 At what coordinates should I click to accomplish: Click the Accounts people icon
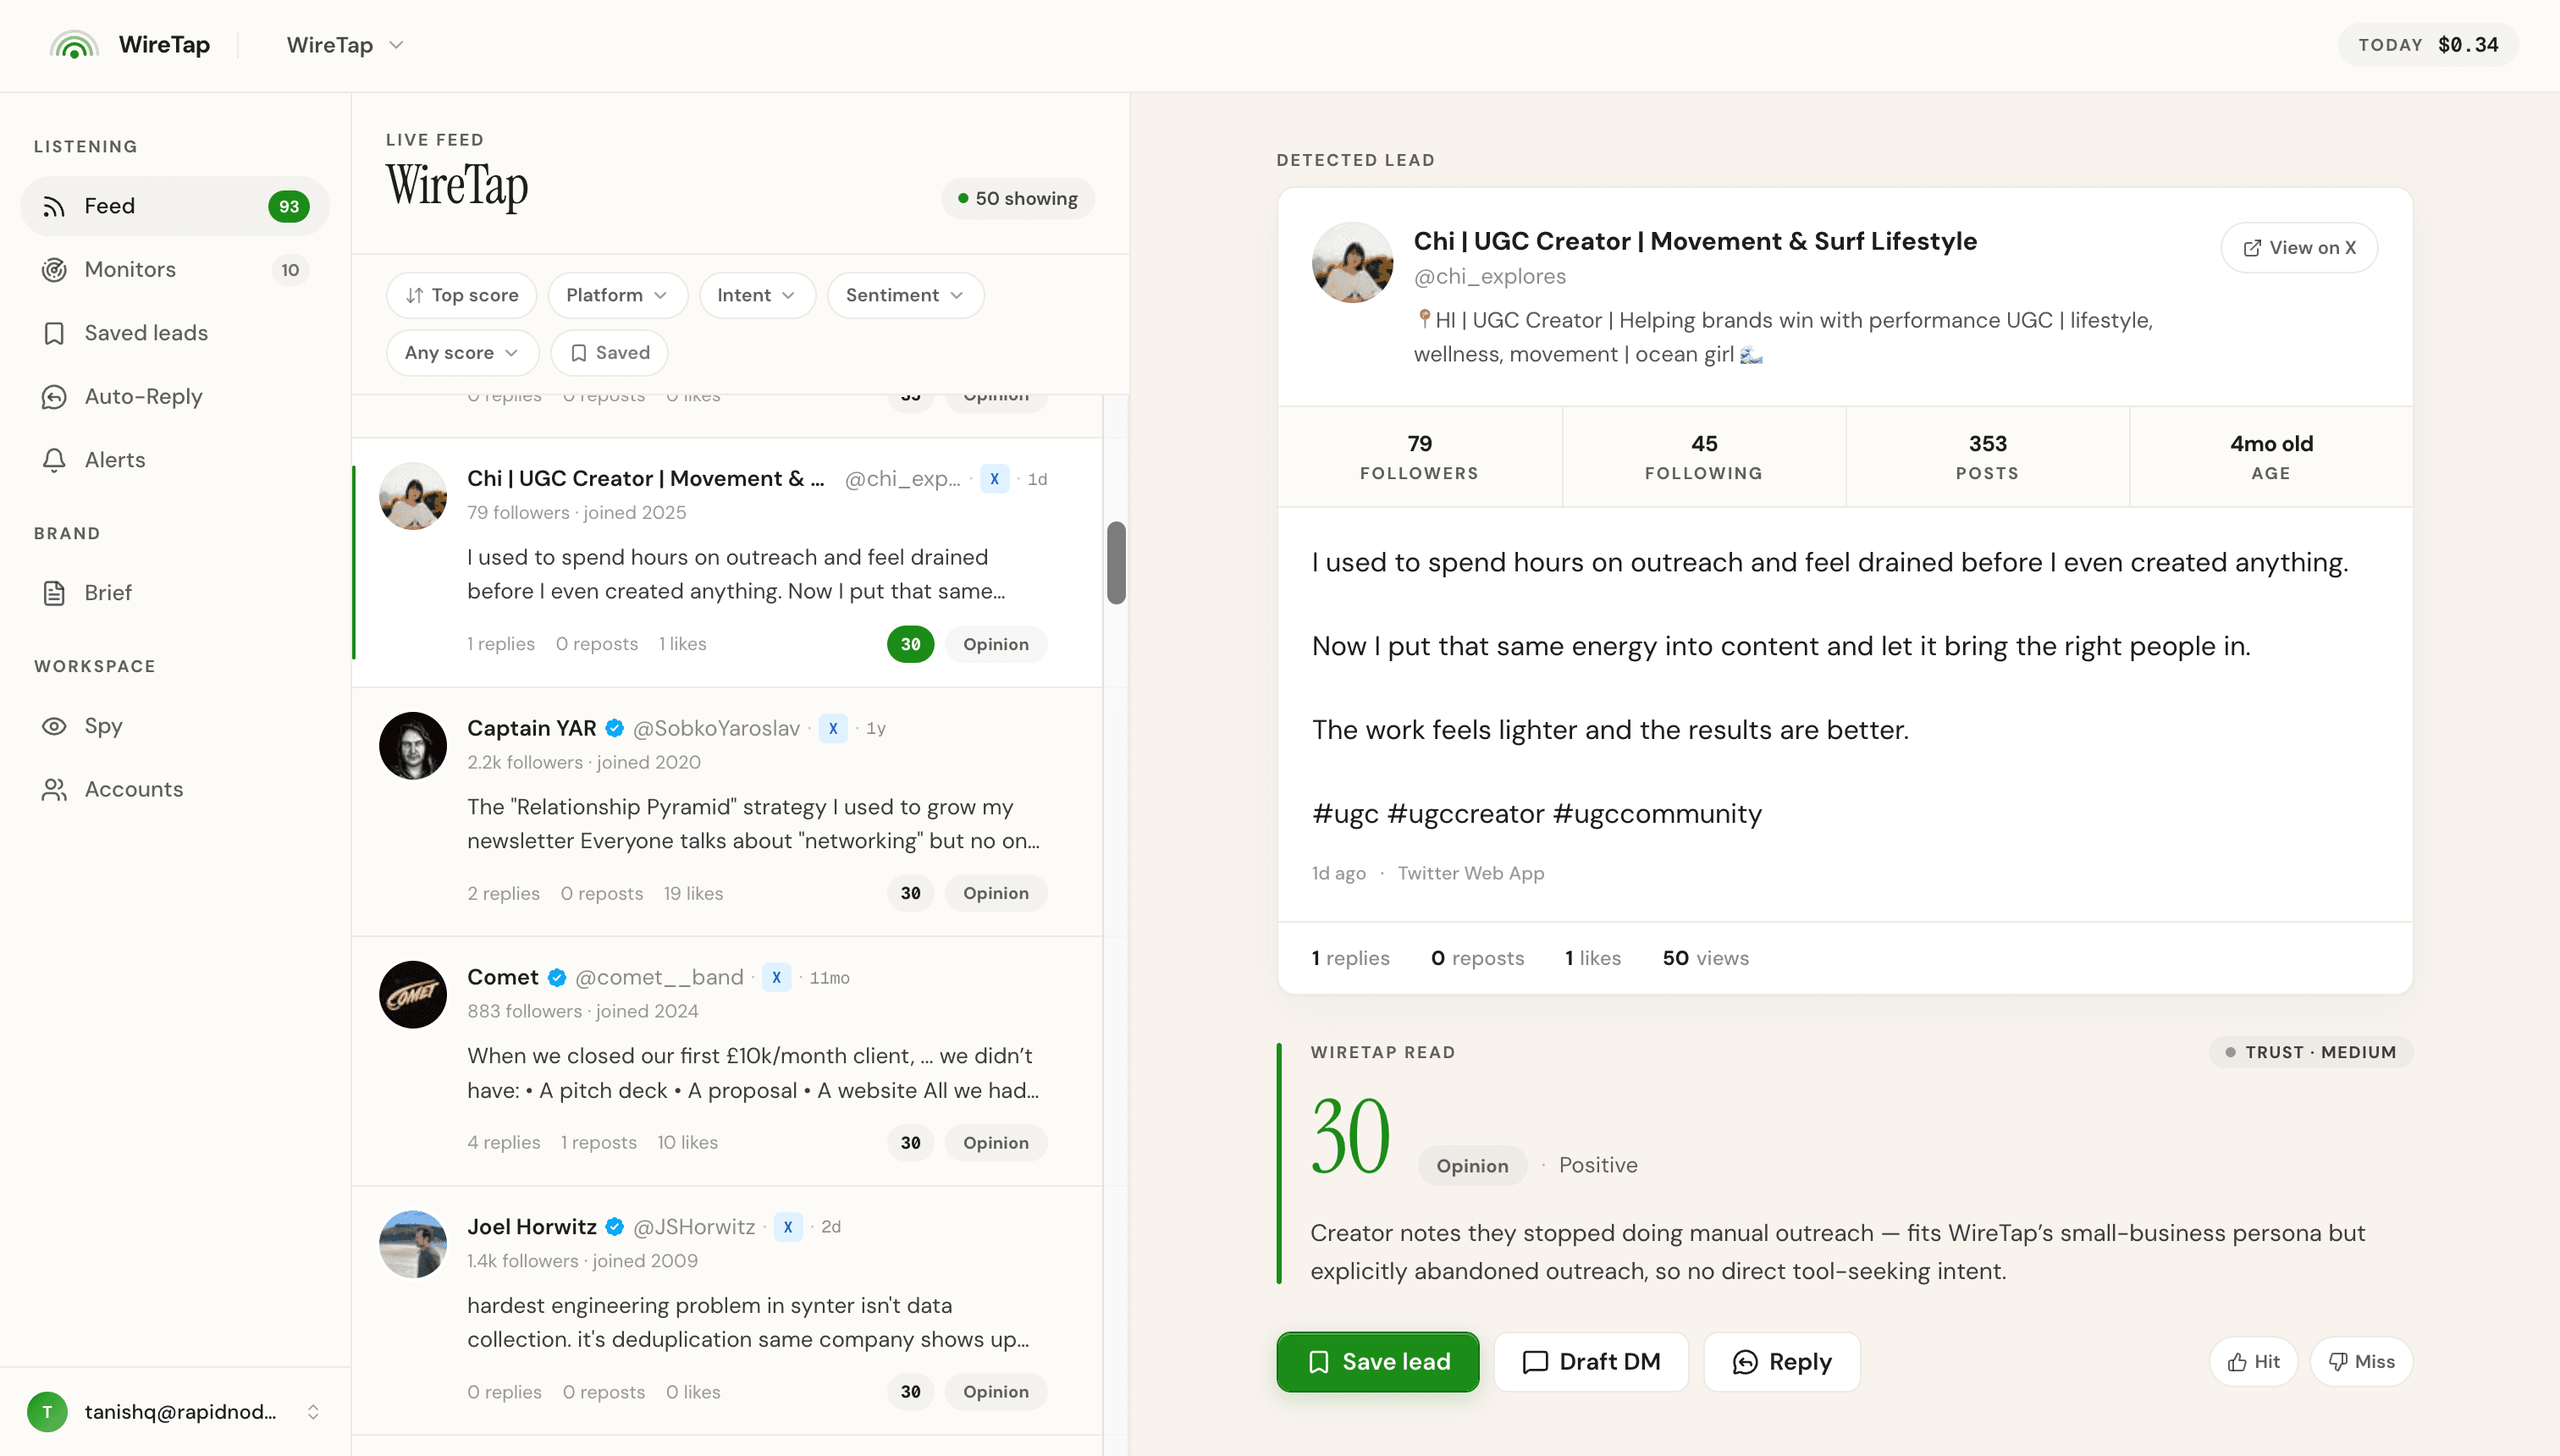54,790
